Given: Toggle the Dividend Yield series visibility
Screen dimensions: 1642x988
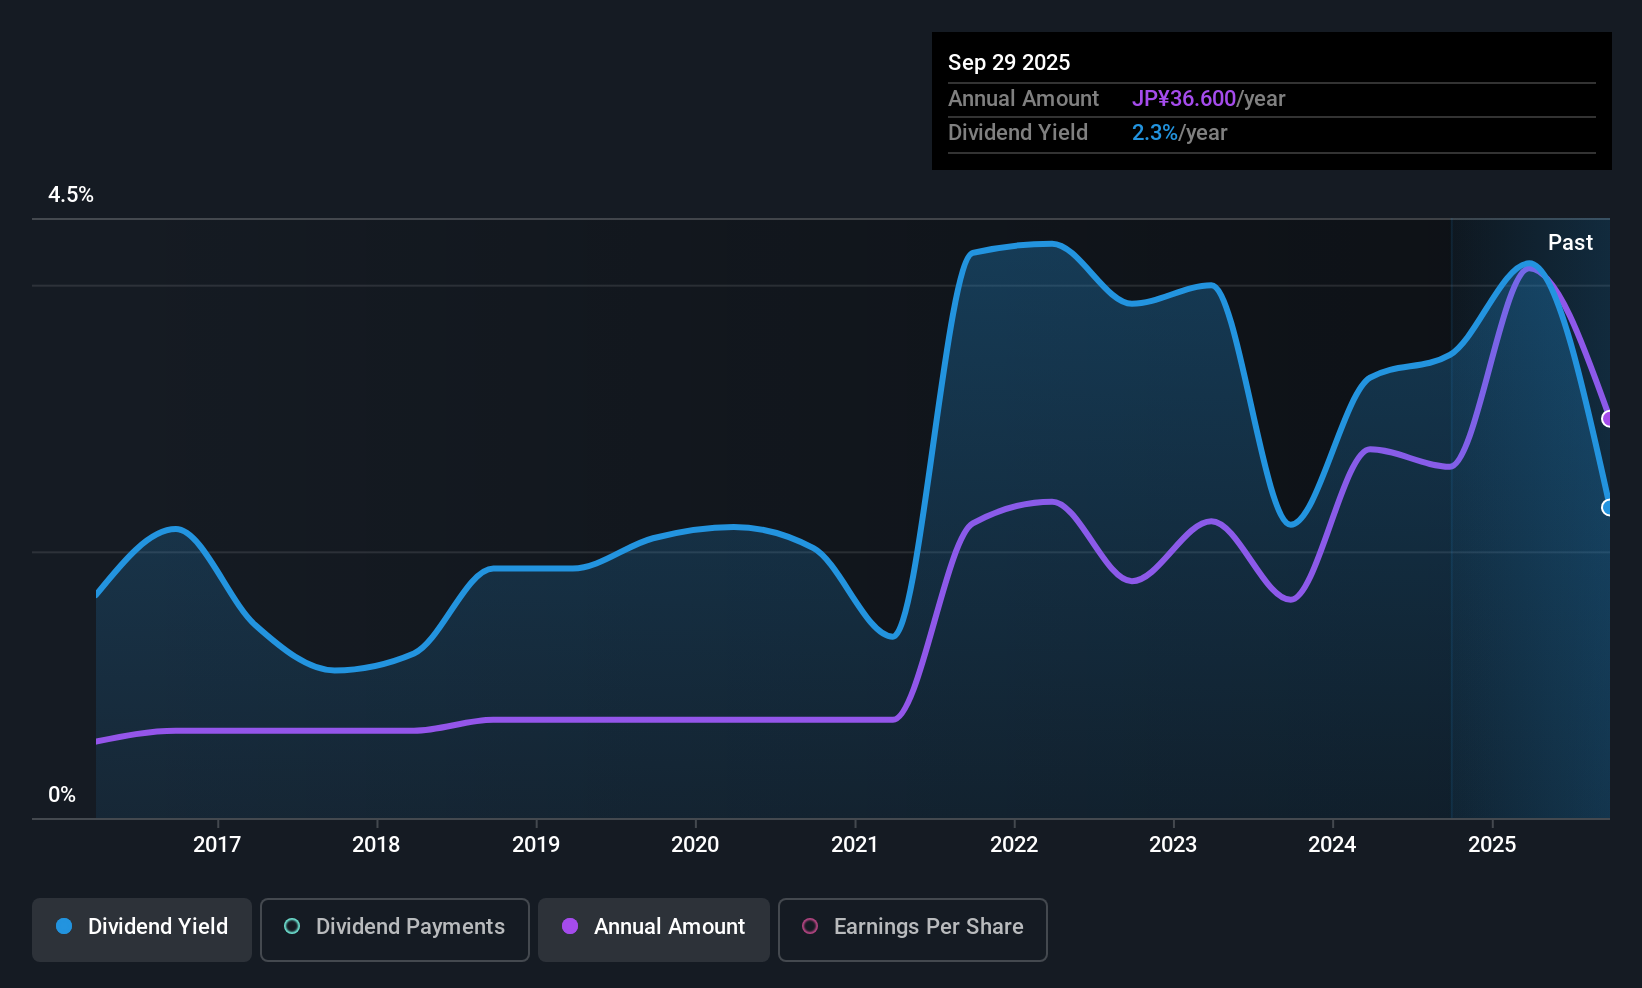Looking at the screenshot, I should [141, 928].
